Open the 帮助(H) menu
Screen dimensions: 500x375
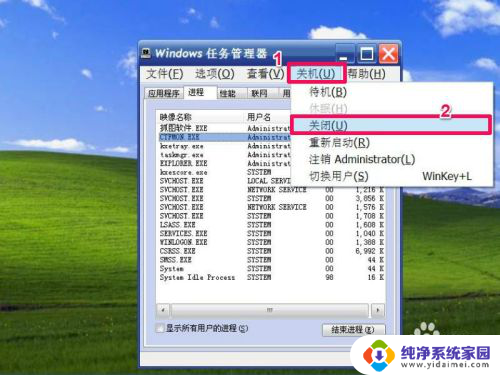367,74
